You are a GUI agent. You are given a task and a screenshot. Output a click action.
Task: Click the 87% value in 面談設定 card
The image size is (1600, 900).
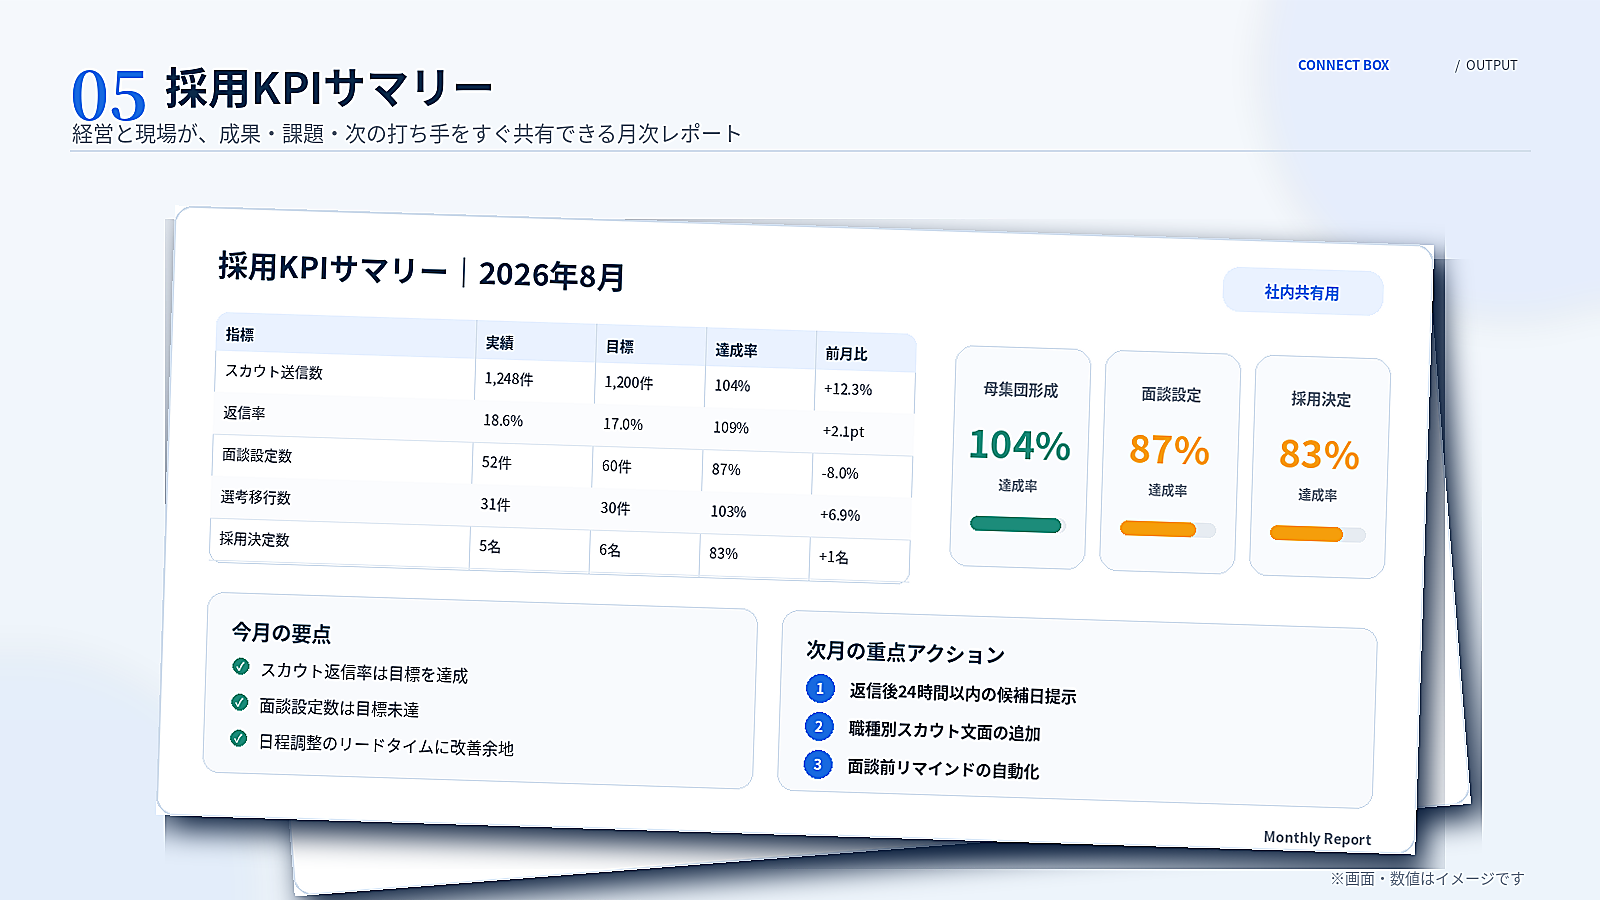click(x=1169, y=450)
